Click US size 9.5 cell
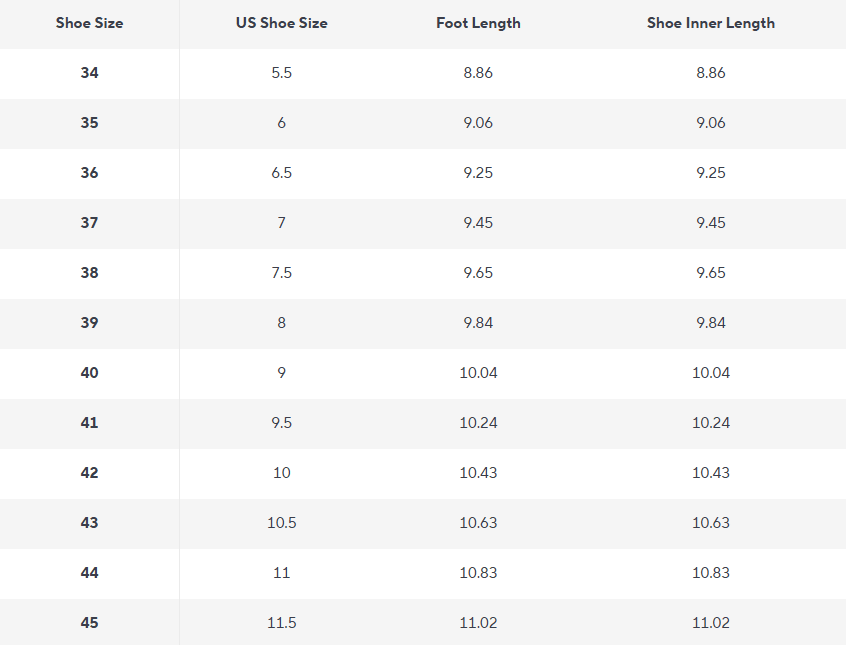This screenshot has width=846, height=645. 282,423
